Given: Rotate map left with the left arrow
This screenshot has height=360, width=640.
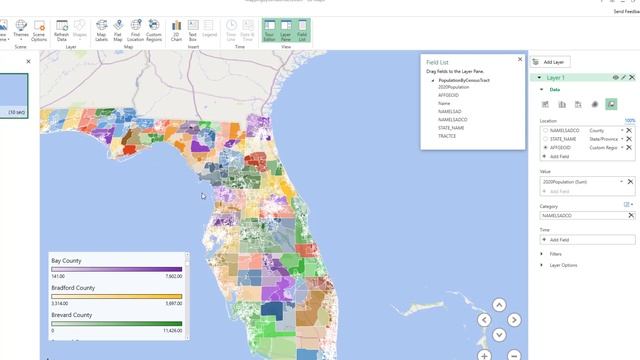Looking at the screenshot, I should point(484,320).
